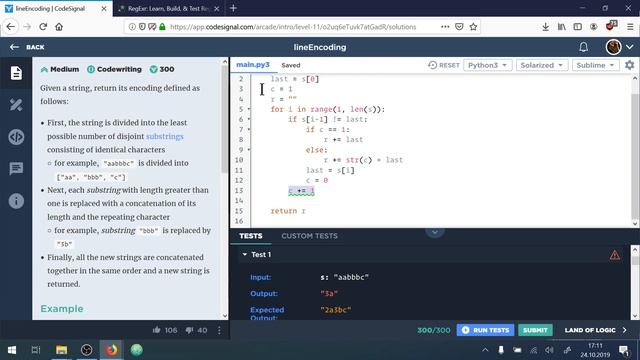Close the RegExr browser tab
Screen dimensions: 640x360
click(217, 9)
